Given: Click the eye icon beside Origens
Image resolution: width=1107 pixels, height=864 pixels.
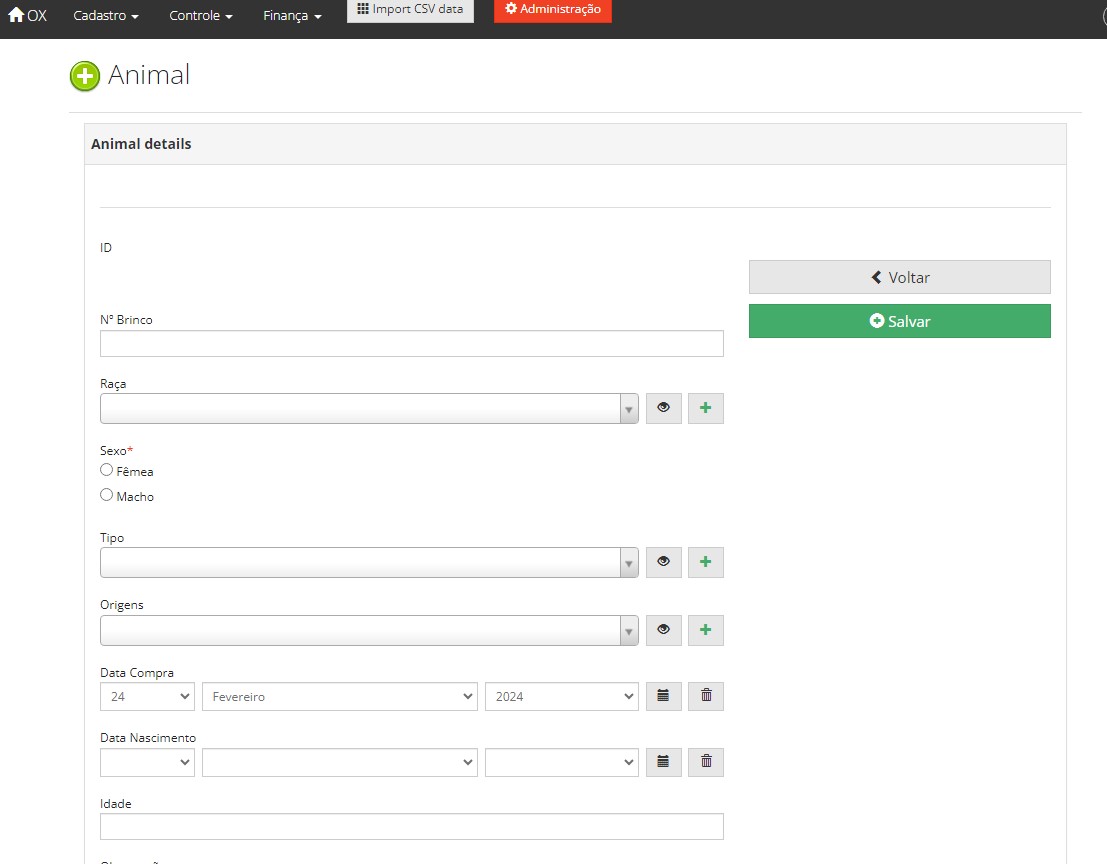Looking at the screenshot, I should point(663,630).
